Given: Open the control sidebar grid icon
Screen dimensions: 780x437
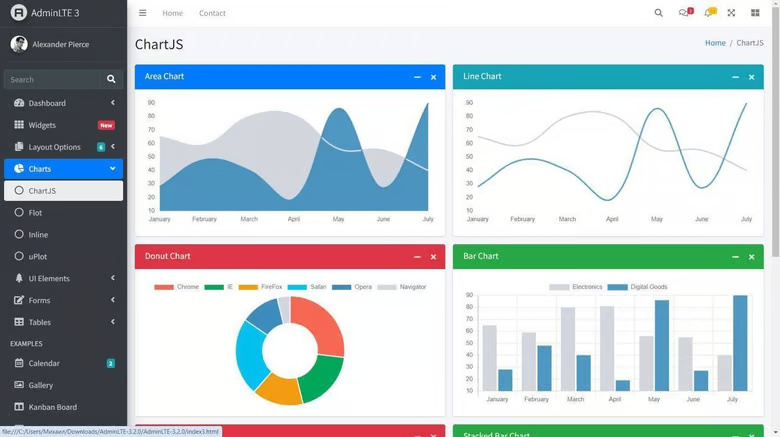Looking at the screenshot, I should click(755, 13).
